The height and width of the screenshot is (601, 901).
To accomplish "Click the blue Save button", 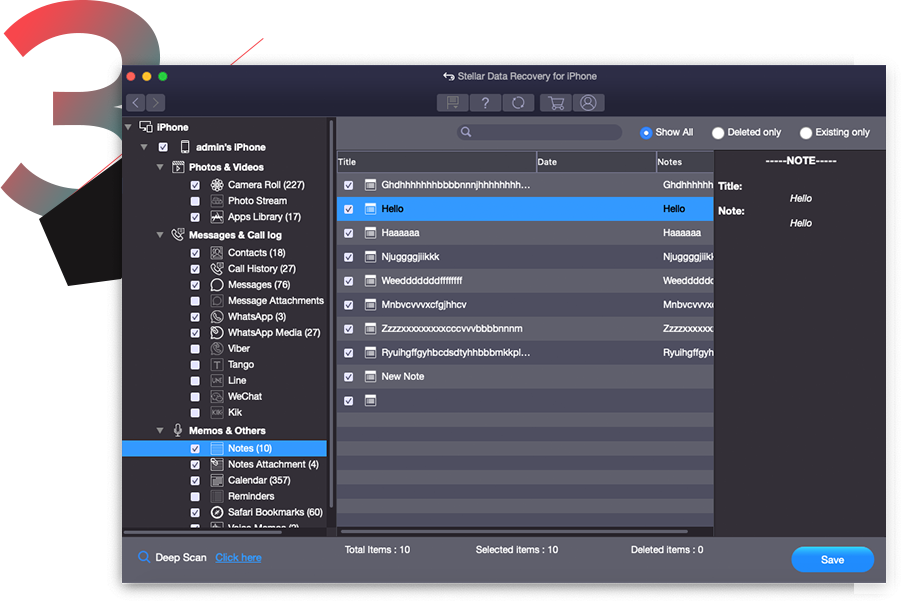I will [x=832, y=559].
